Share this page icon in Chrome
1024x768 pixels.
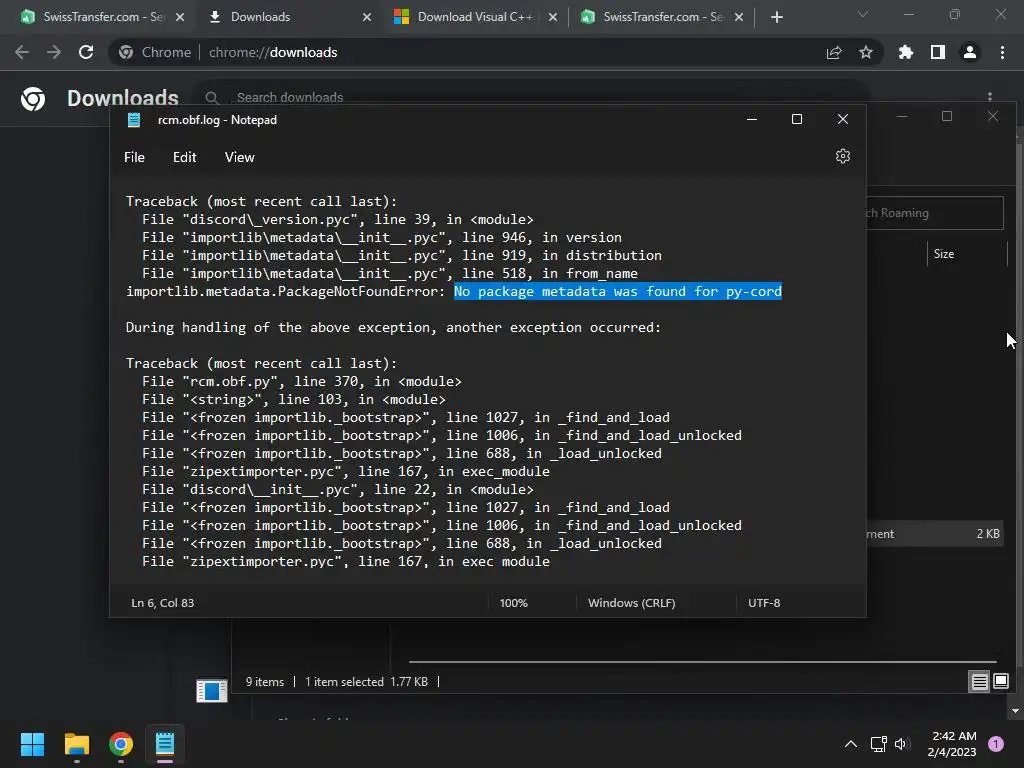click(834, 52)
